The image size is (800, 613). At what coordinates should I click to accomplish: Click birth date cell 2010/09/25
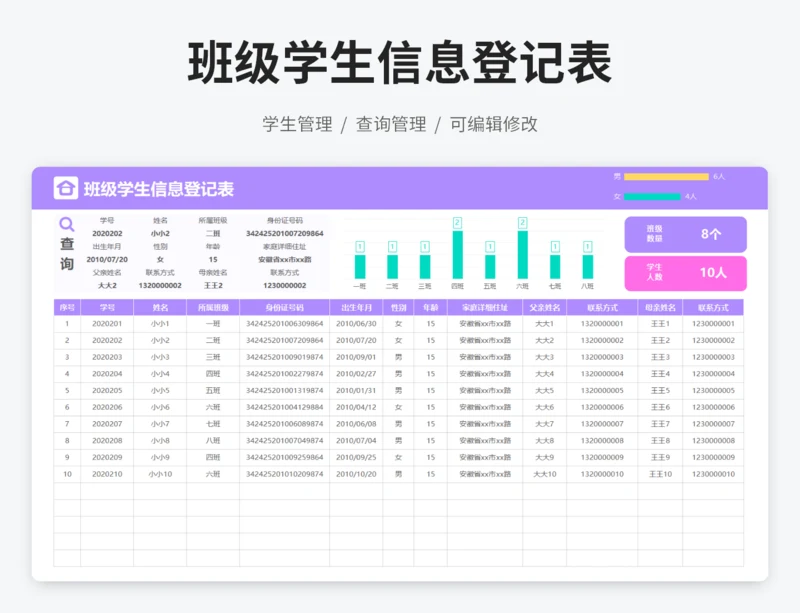[356, 457]
